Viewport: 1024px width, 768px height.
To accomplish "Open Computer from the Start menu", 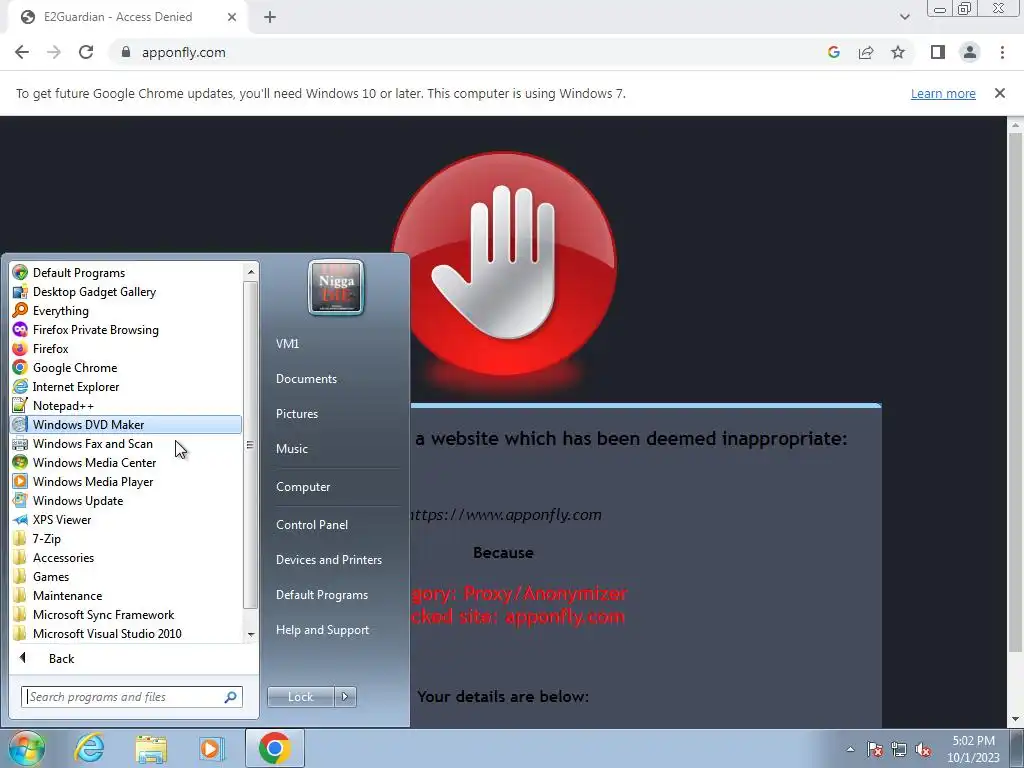I will (303, 487).
